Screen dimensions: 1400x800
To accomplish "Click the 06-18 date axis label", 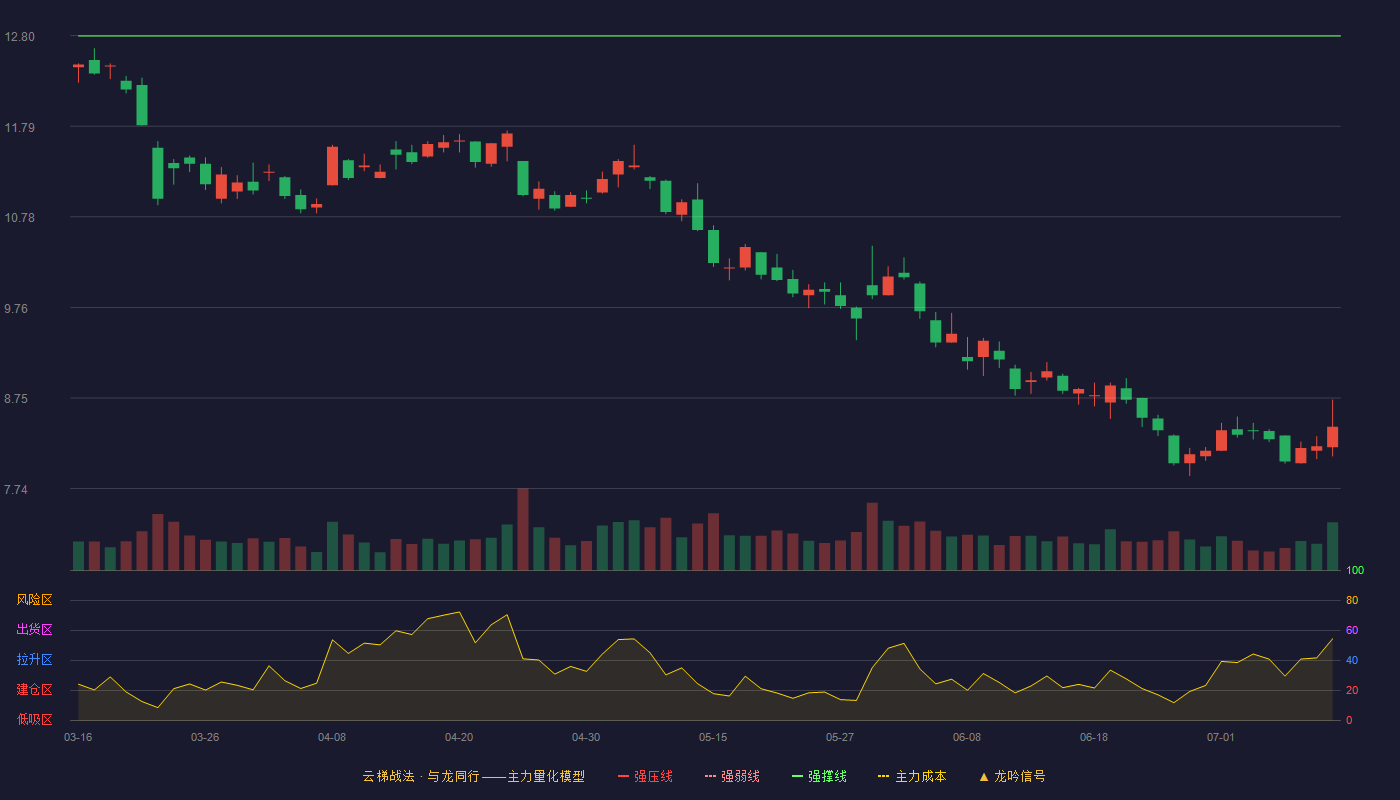I will (x=1094, y=737).
